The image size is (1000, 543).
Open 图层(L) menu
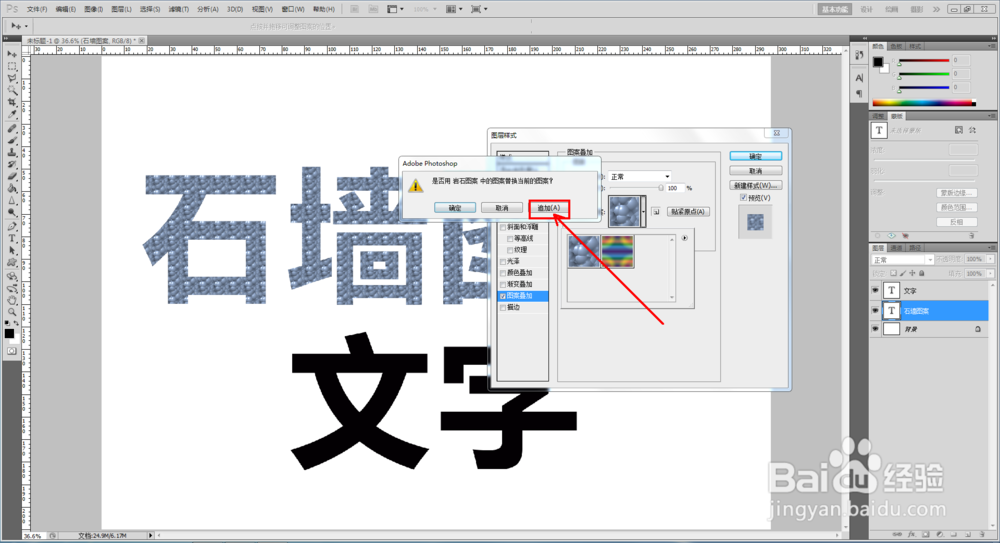(x=121, y=9)
